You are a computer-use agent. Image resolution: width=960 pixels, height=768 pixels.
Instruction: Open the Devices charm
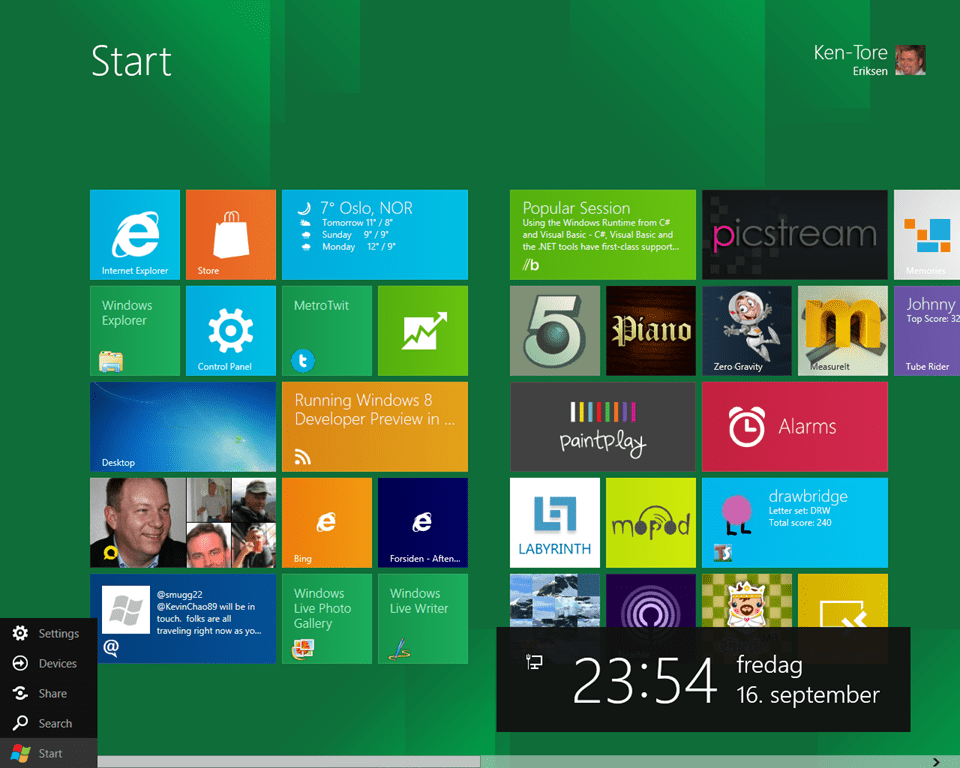point(48,663)
